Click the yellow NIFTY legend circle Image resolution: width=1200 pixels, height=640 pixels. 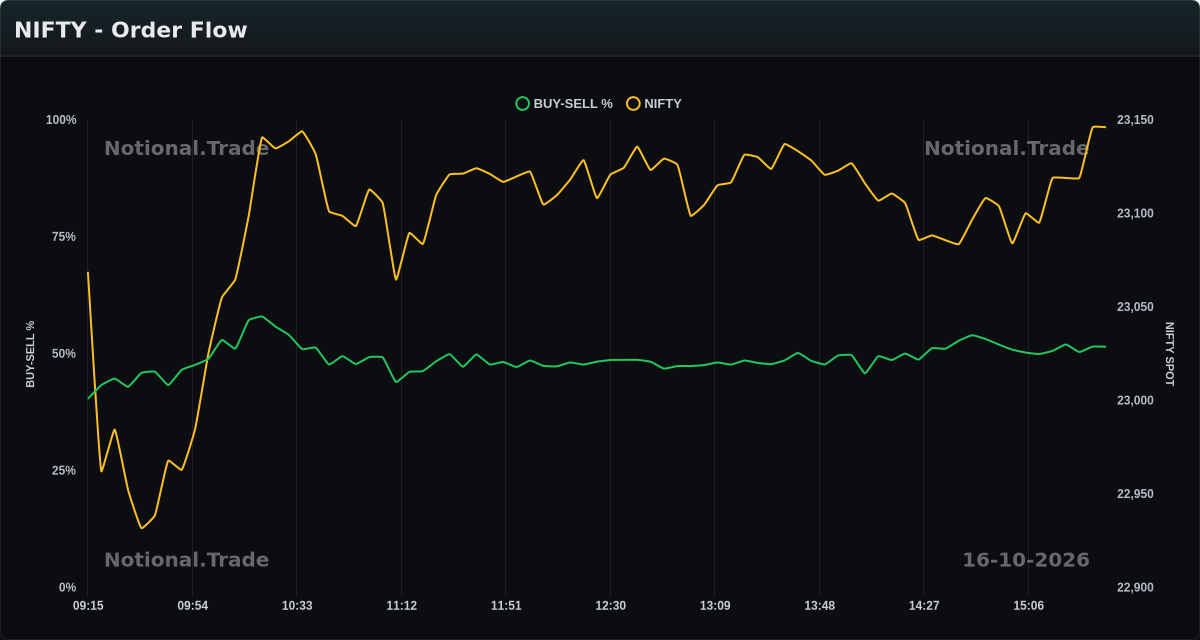click(633, 103)
